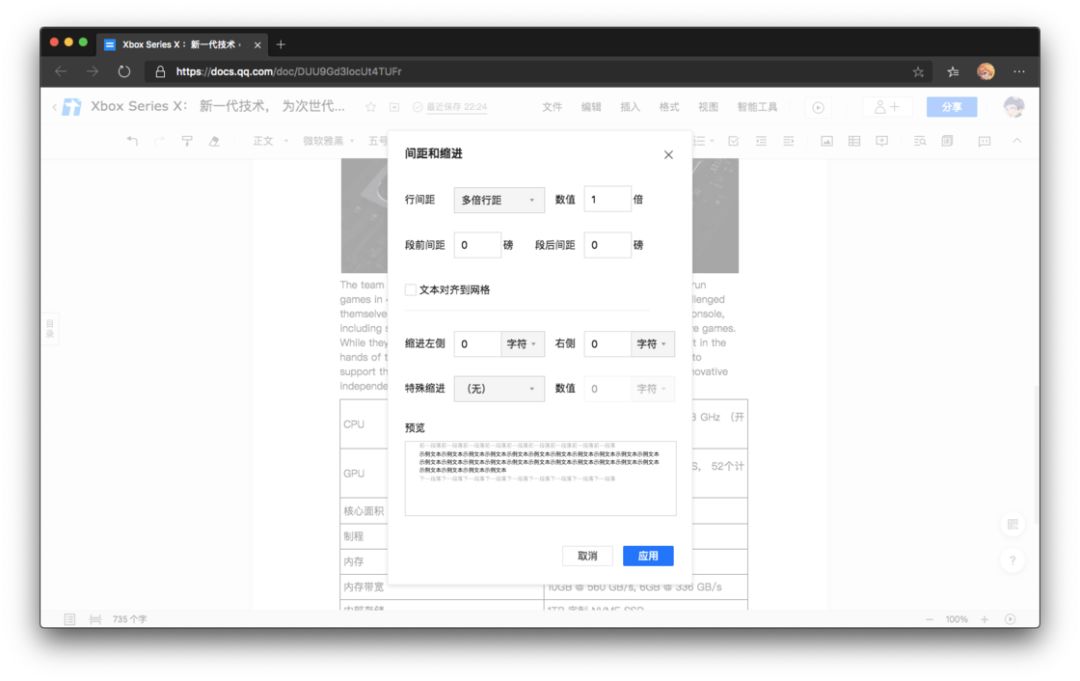This screenshot has width=1080, height=681.
Task: Click the blue 应用 button
Action: pos(647,556)
